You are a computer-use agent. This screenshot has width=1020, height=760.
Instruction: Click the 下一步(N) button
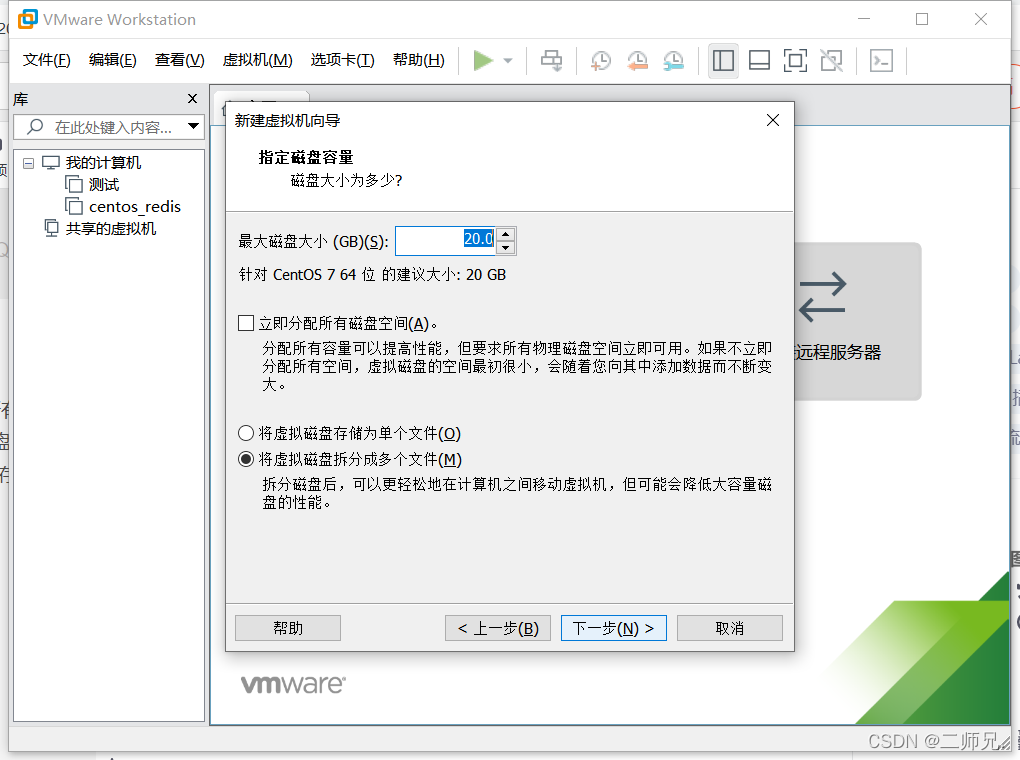(613, 627)
